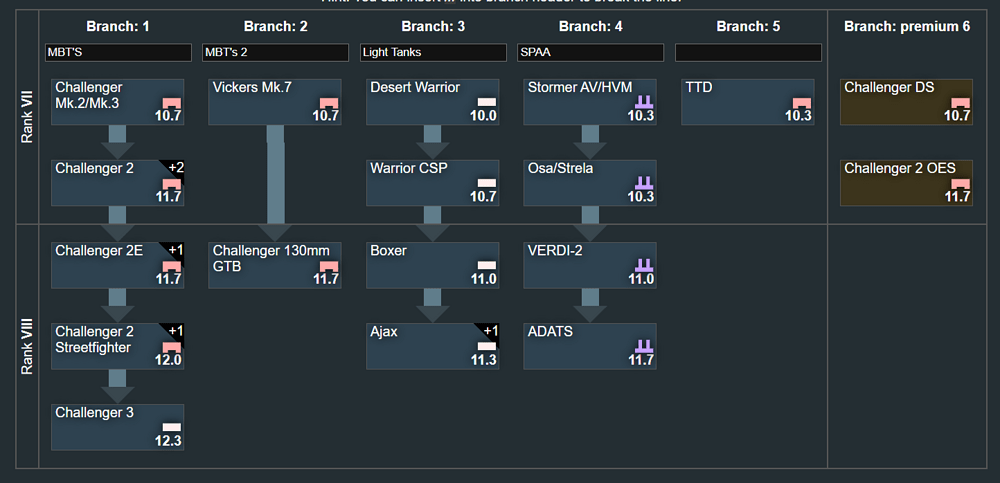Click the "Rank VII" row label
1000x483 pixels.
coord(27,119)
